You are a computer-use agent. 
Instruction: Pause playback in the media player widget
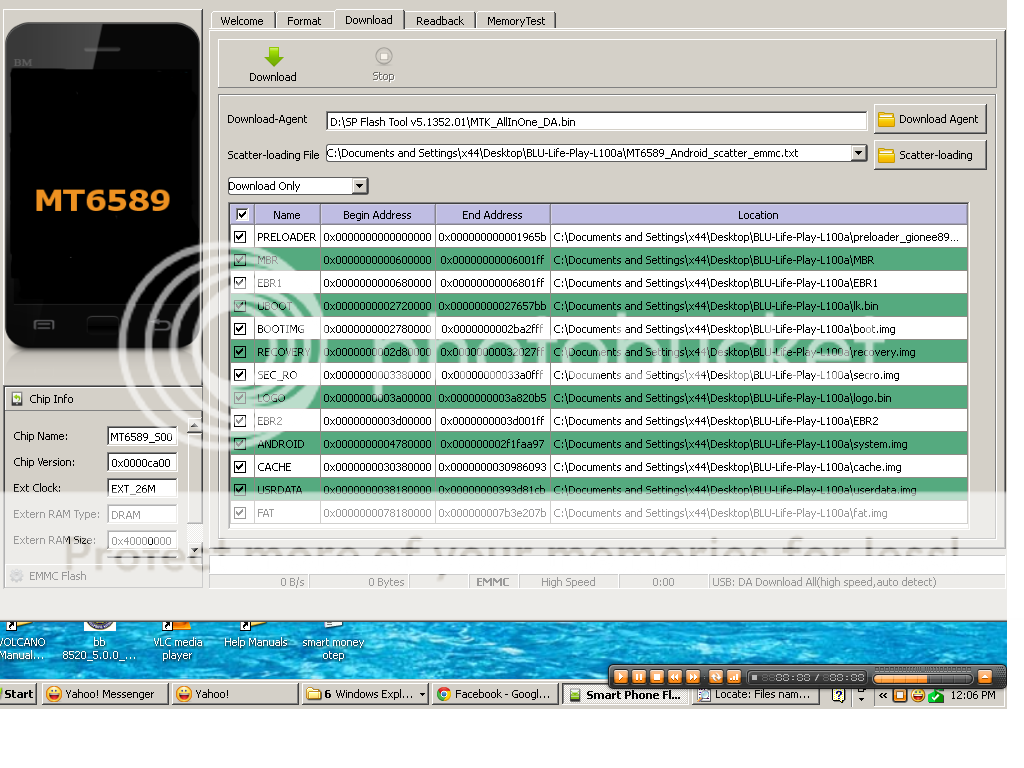click(639, 677)
